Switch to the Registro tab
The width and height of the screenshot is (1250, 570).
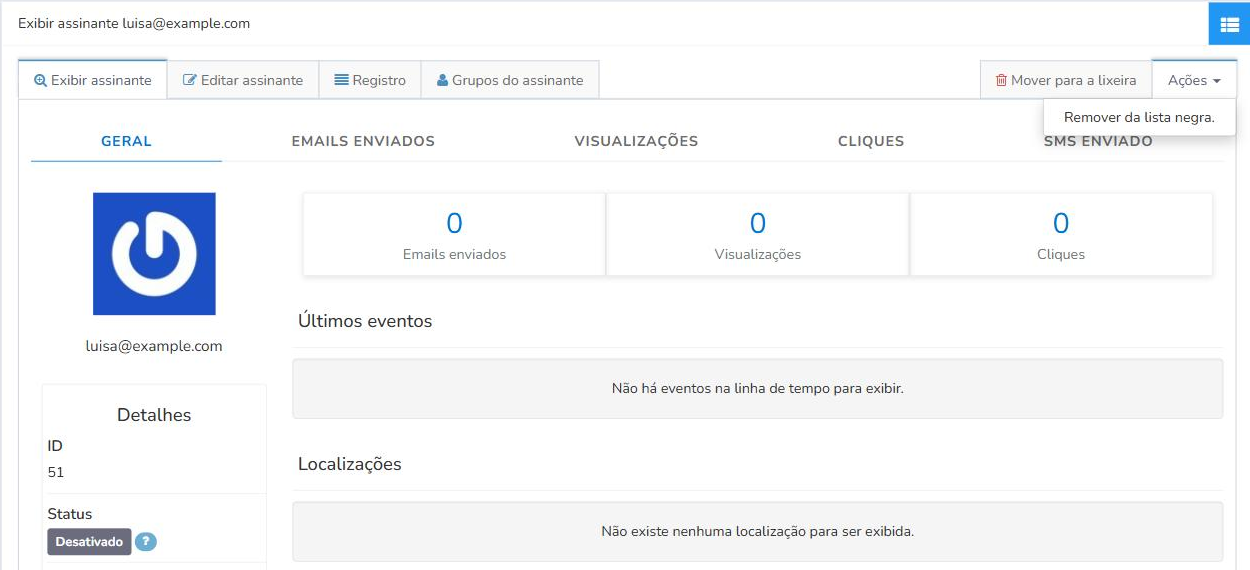[x=370, y=80]
